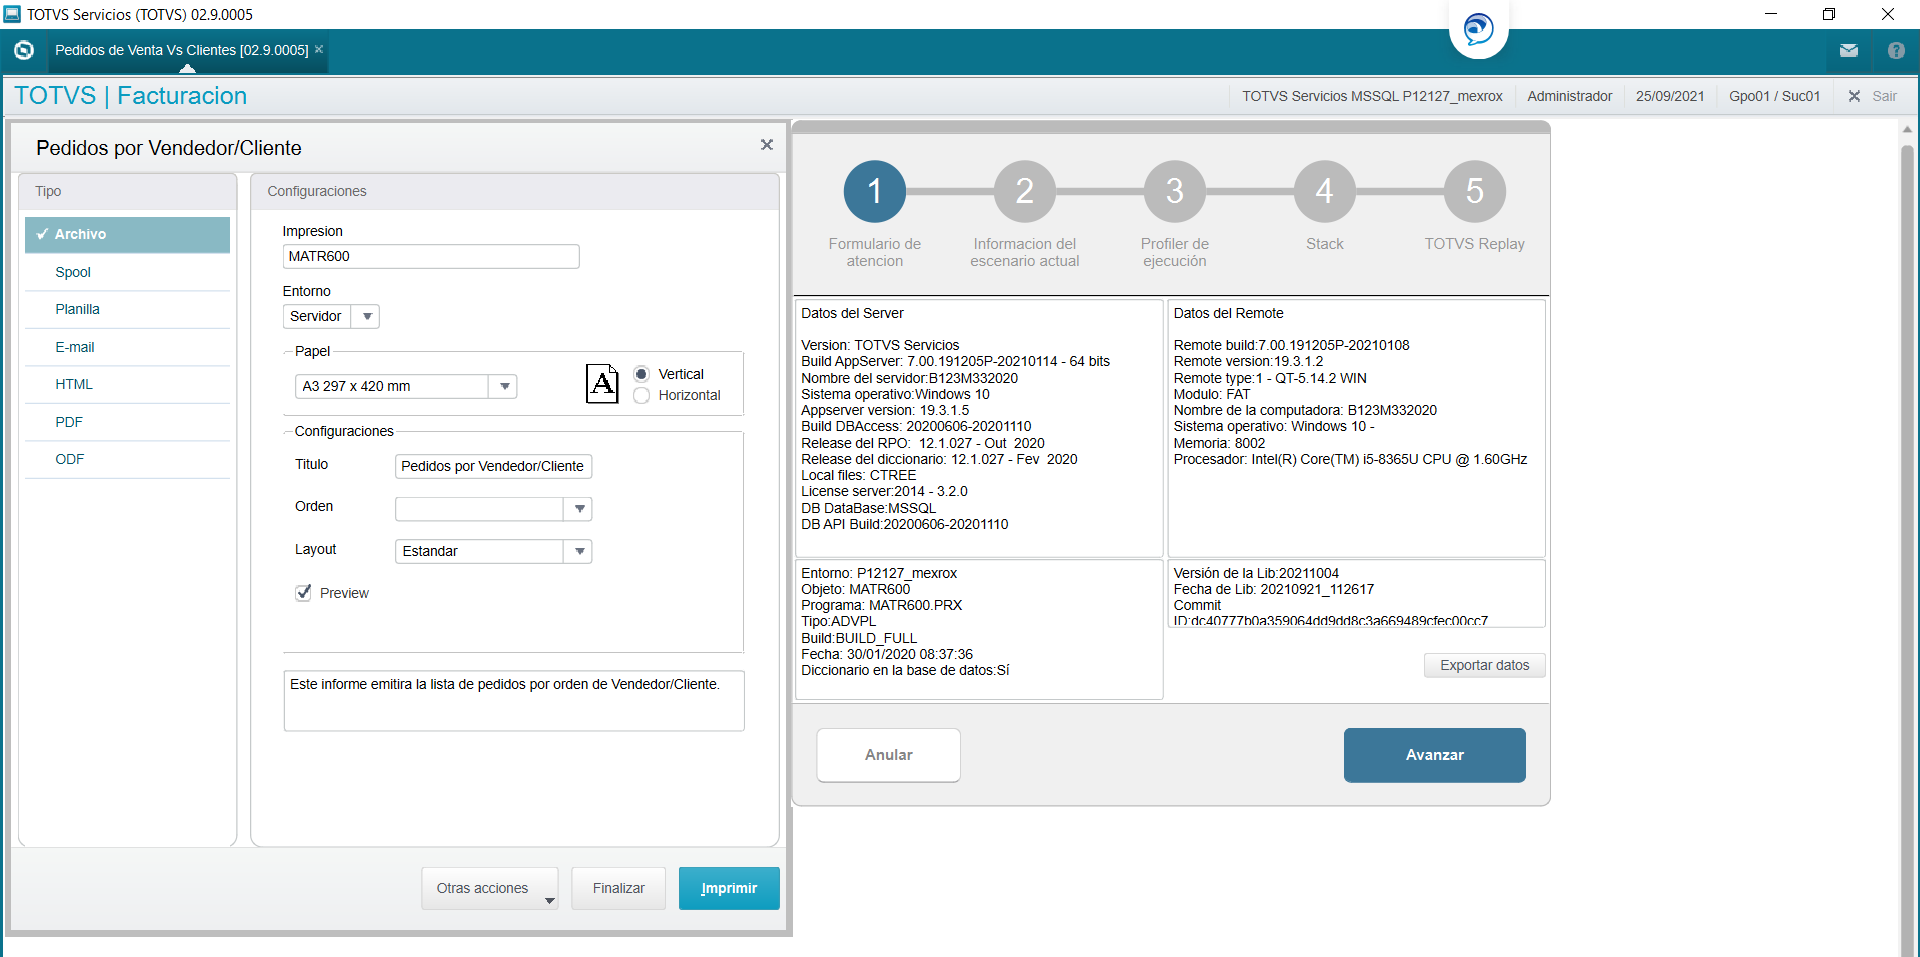Click the Imprimir button
The image size is (1920, 957).
(x=729, y=888)
